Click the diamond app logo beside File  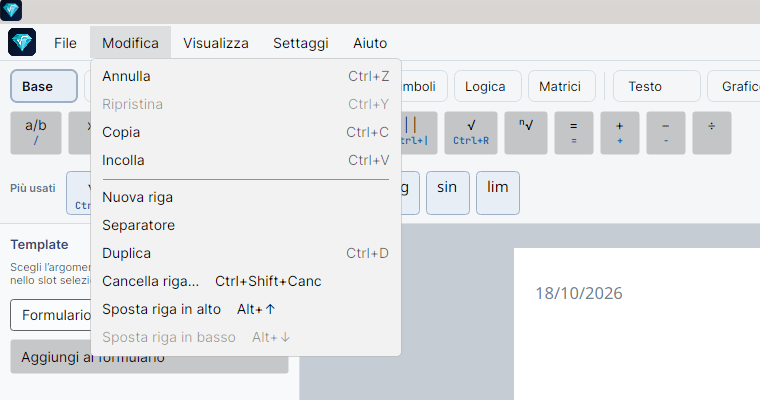(x=22, y=42)
